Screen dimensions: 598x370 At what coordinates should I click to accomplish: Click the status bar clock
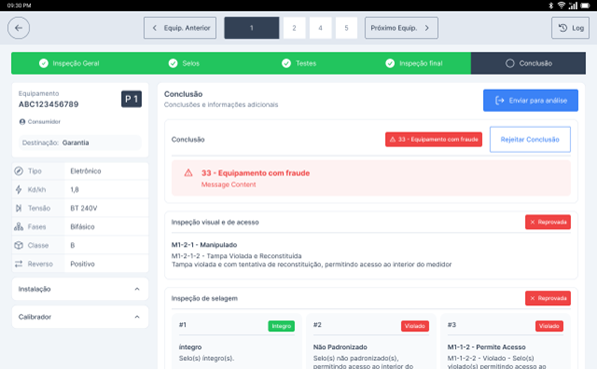19,5
